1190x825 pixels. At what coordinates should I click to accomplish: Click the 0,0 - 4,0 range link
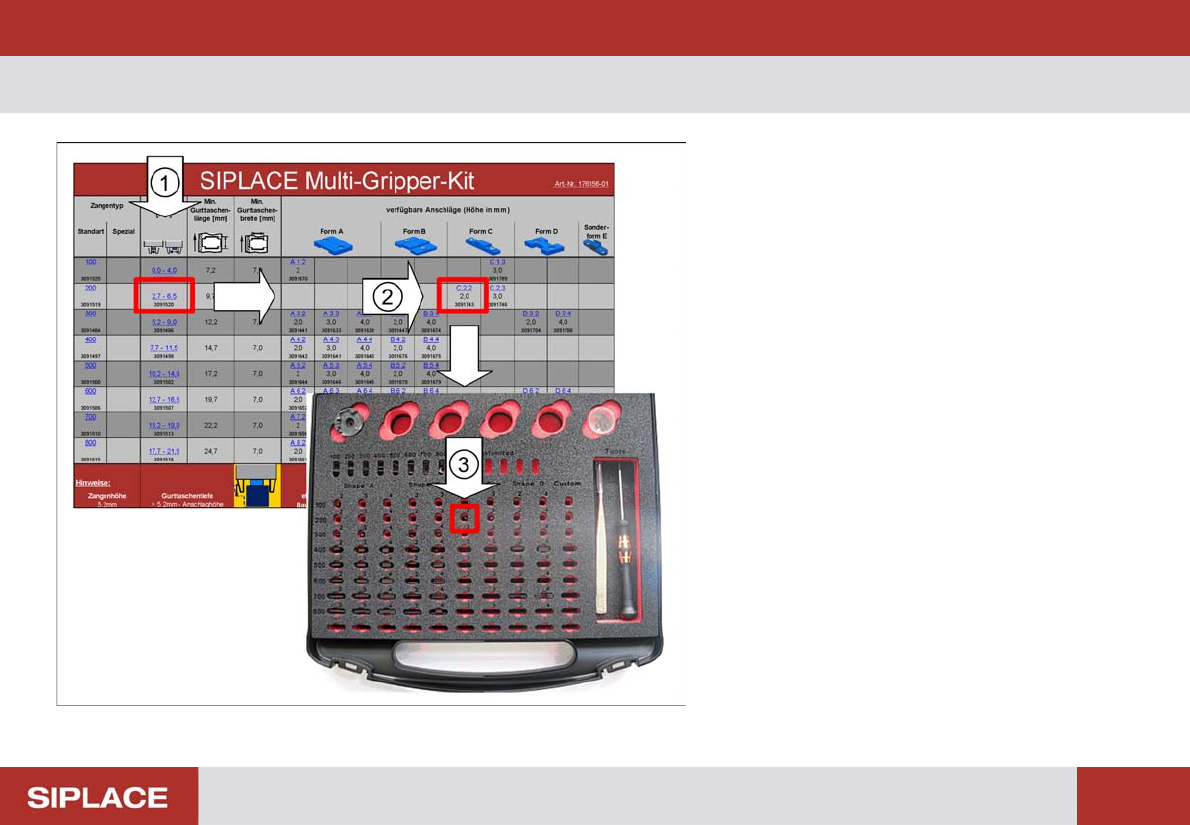pos(164,270)
